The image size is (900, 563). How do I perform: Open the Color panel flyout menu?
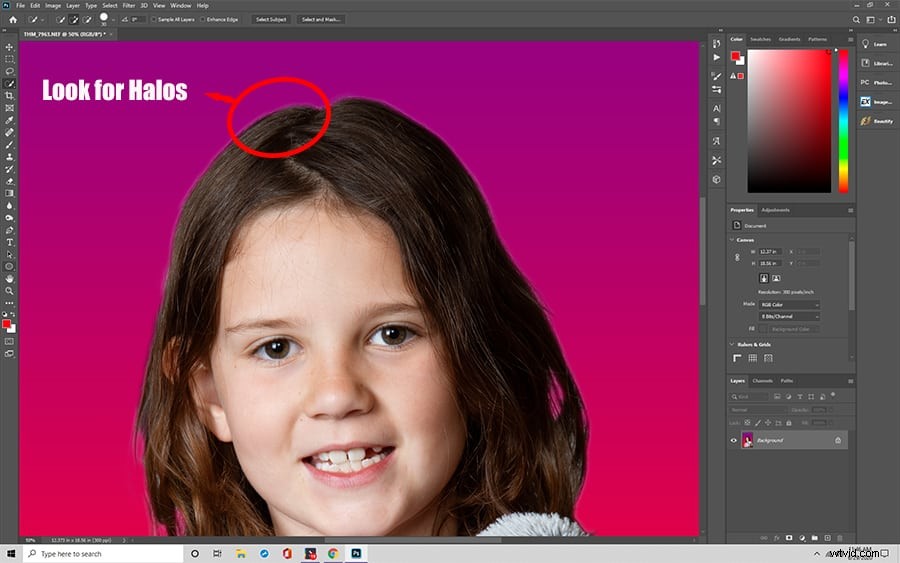tap(850, 40)
